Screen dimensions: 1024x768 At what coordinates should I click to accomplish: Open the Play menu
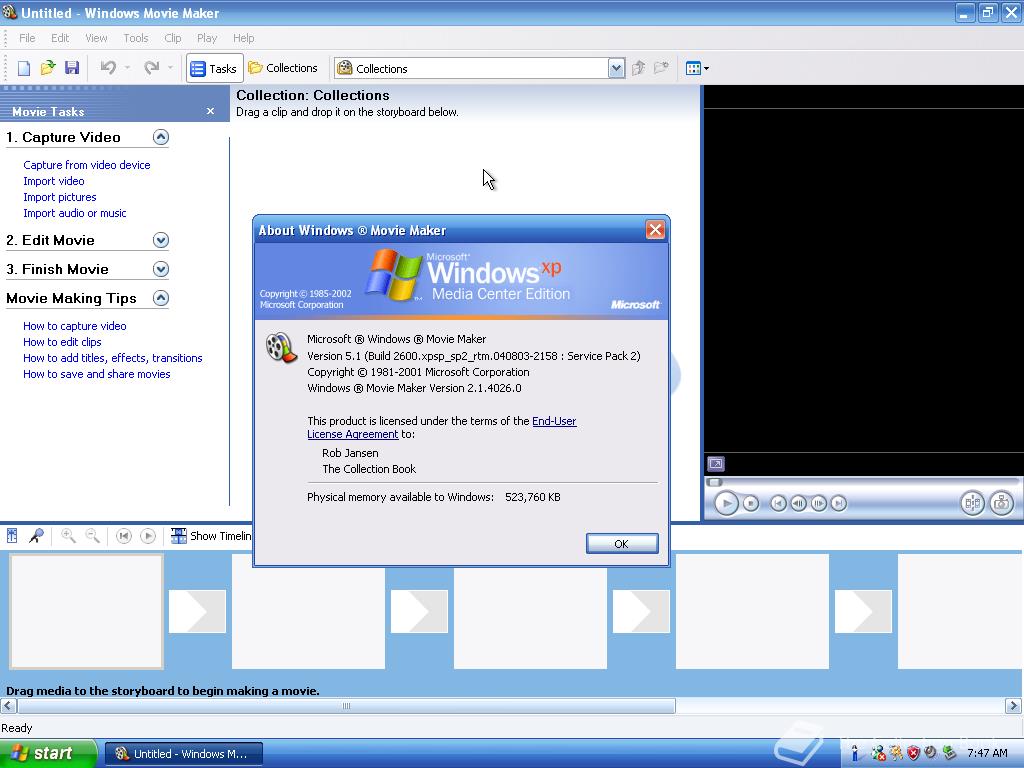(207, 38)
